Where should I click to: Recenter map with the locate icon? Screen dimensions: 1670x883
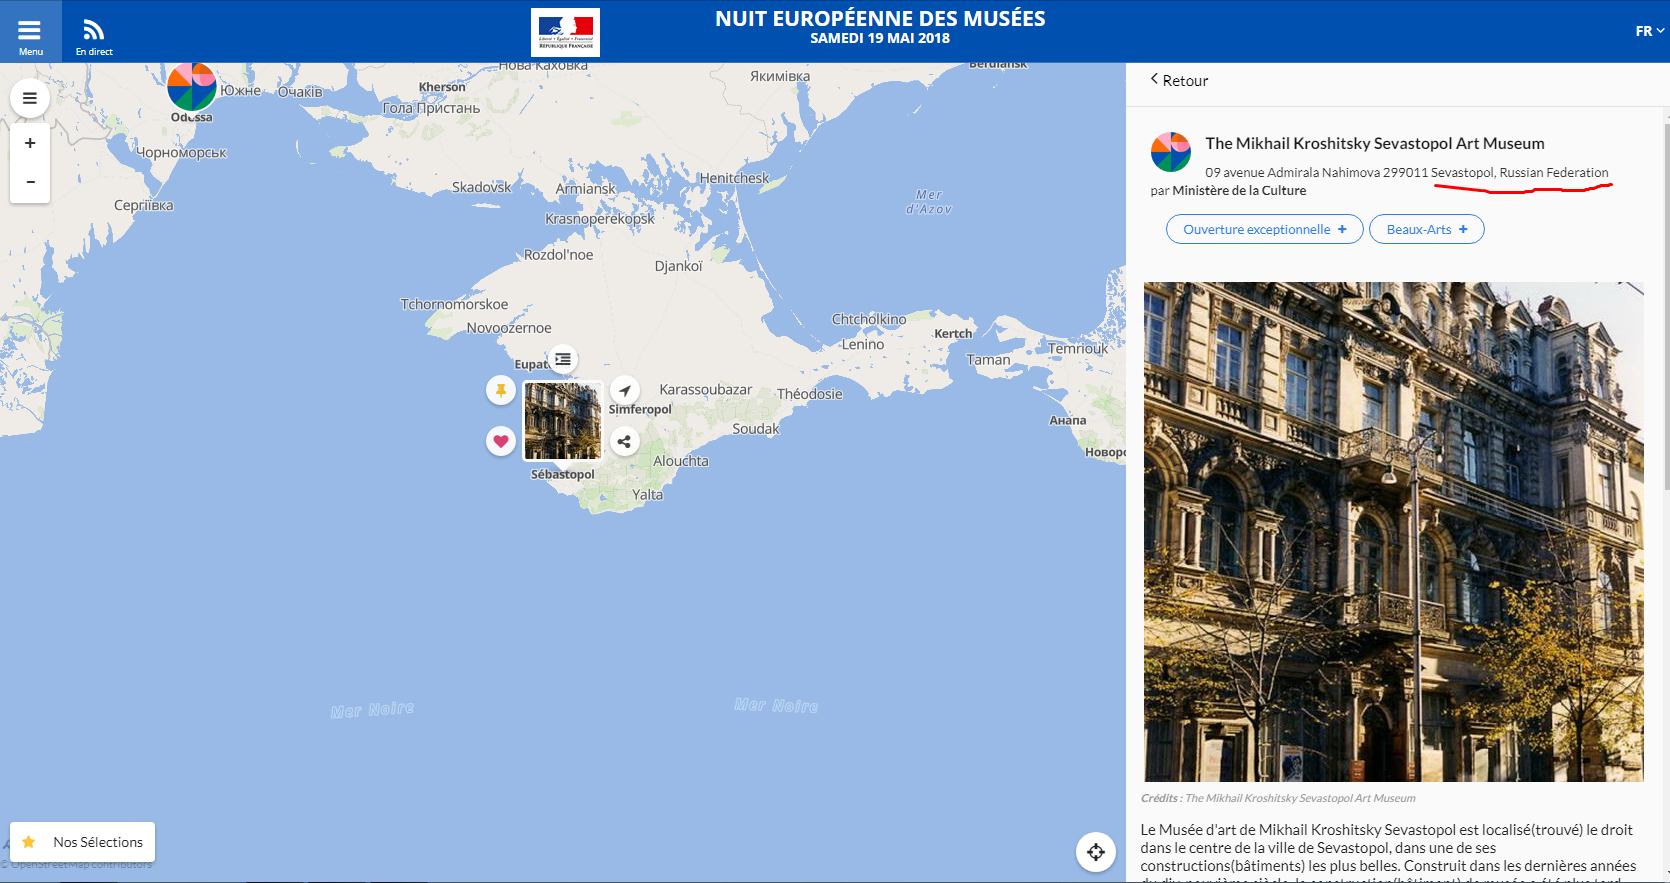click(x=1096, y=852)
